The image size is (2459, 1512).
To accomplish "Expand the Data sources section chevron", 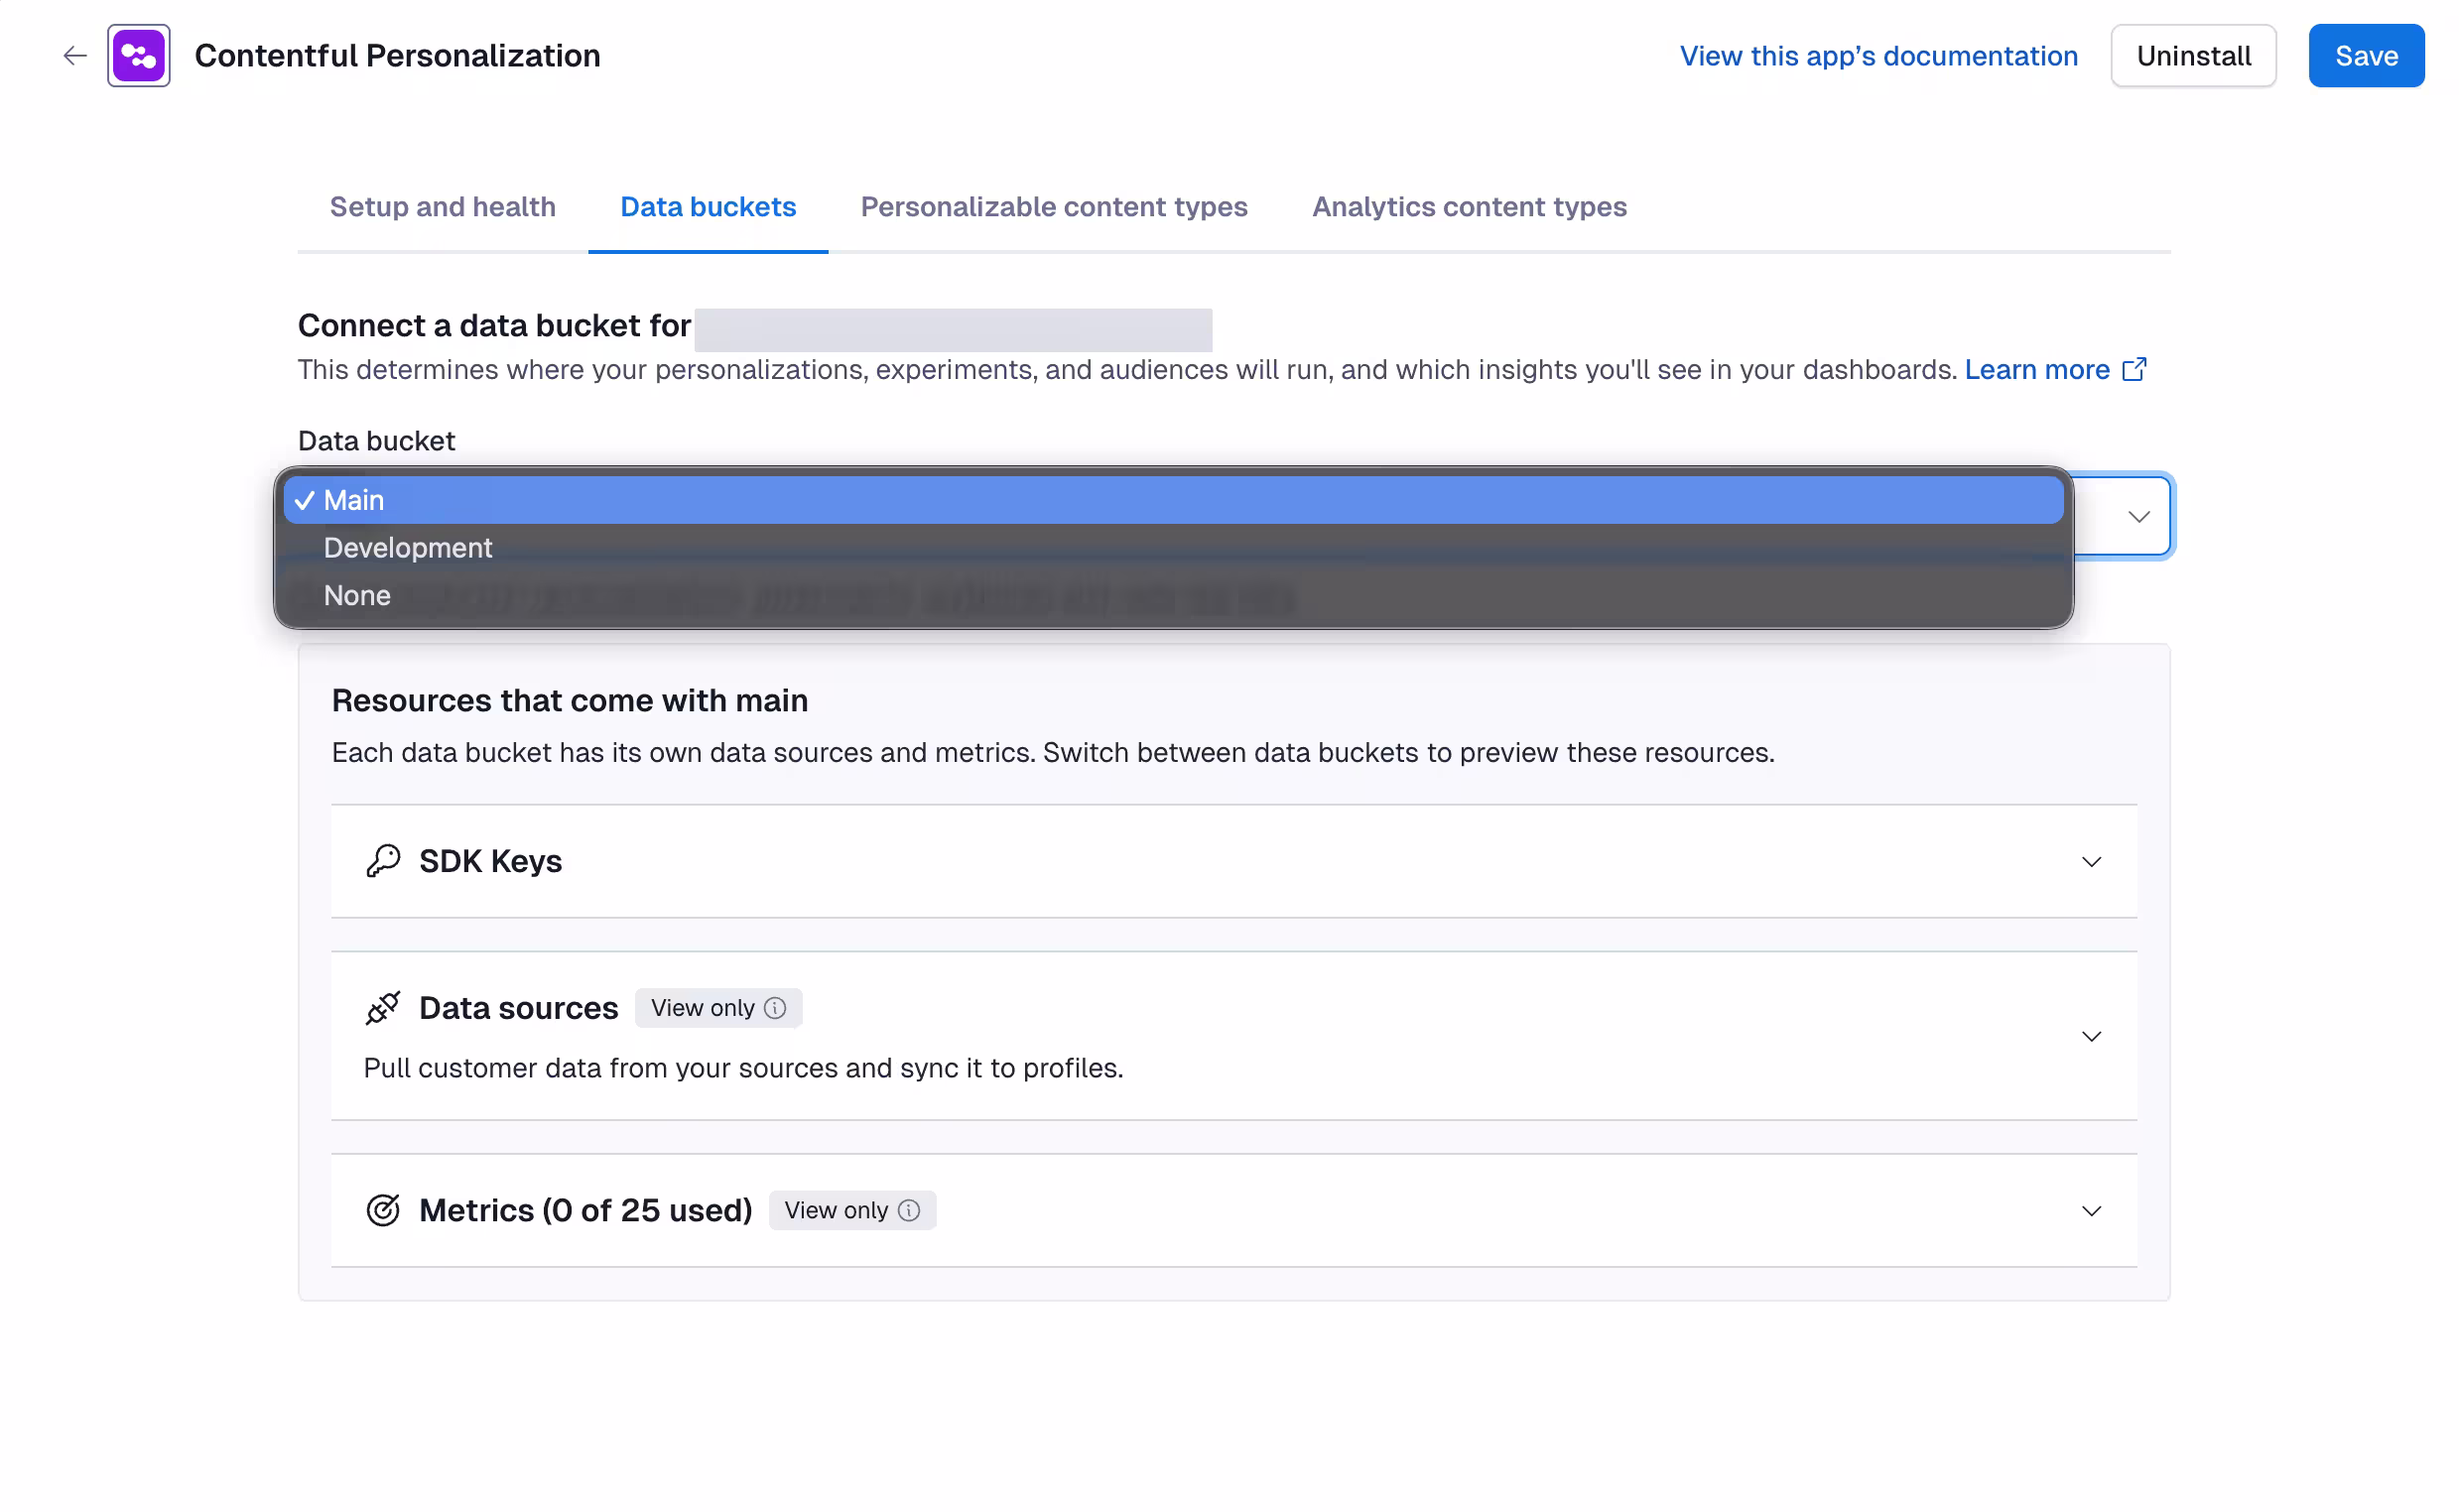I will (x=2091, y=1036).
